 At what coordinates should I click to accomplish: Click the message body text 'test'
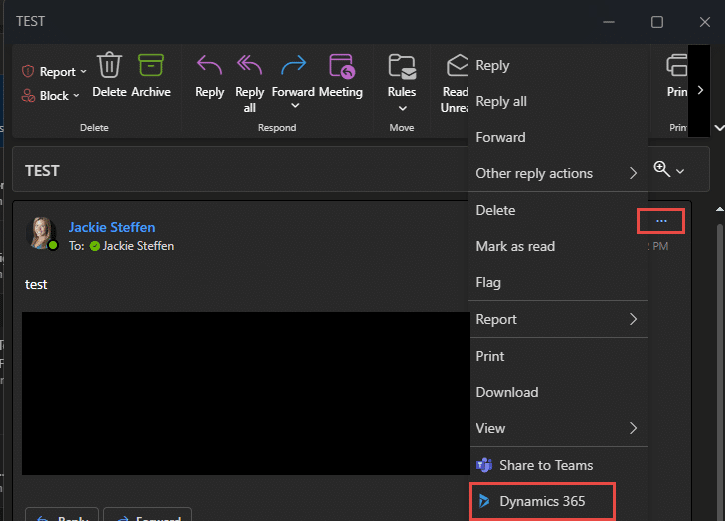pos(36,284)
